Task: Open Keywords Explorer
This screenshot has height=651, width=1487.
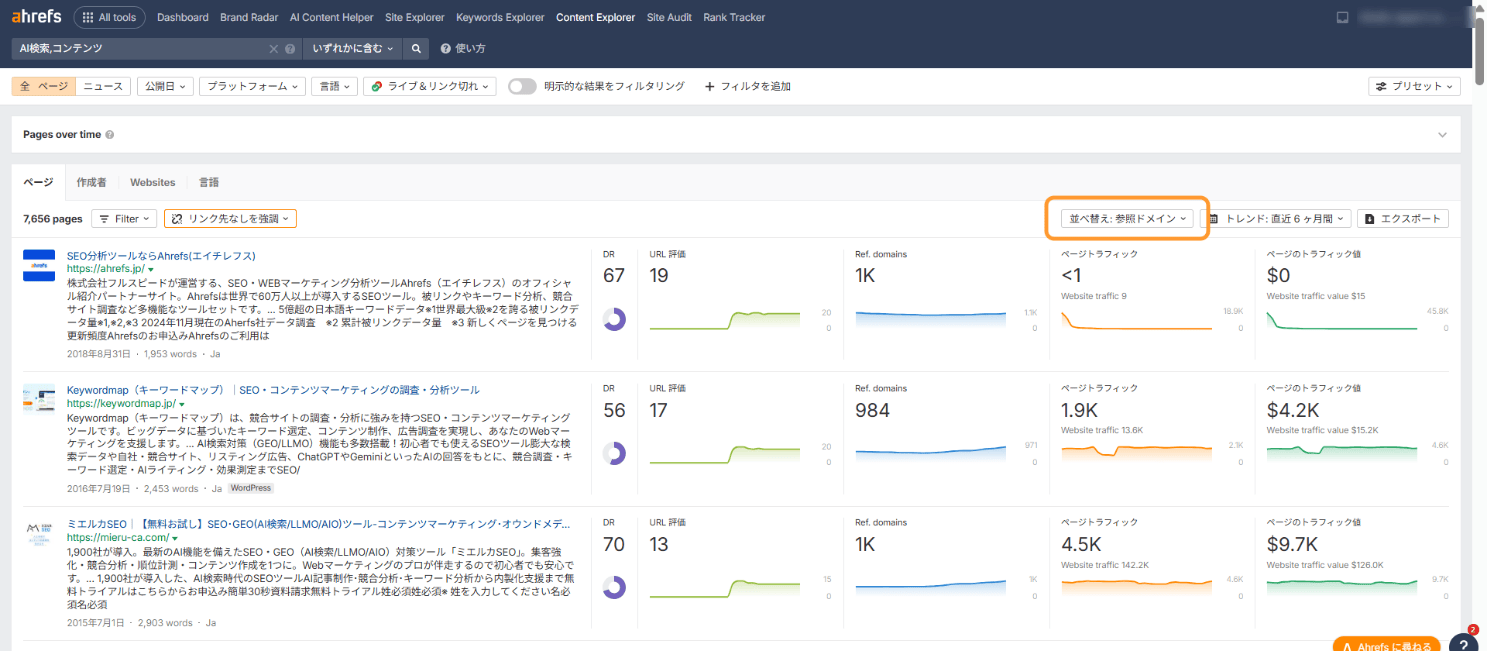Action: tap(500, 17)
